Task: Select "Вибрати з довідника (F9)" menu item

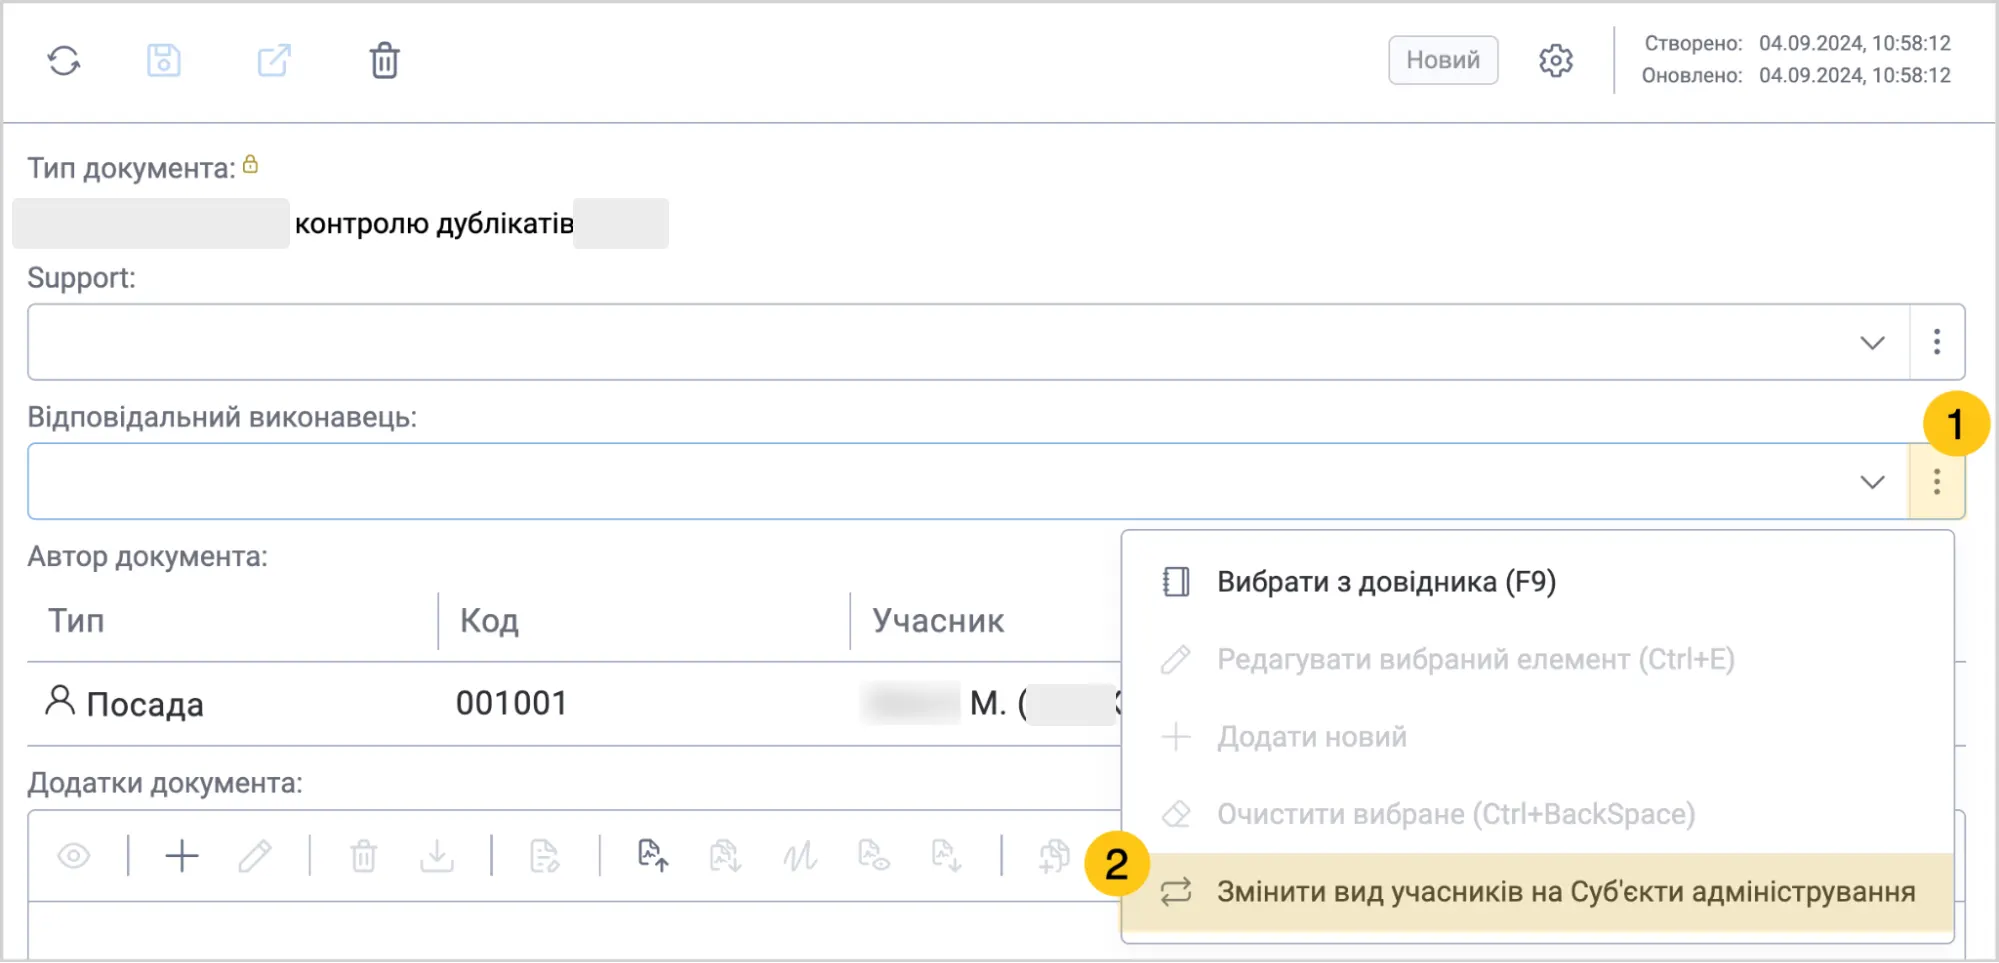Action: (1537, 582)
